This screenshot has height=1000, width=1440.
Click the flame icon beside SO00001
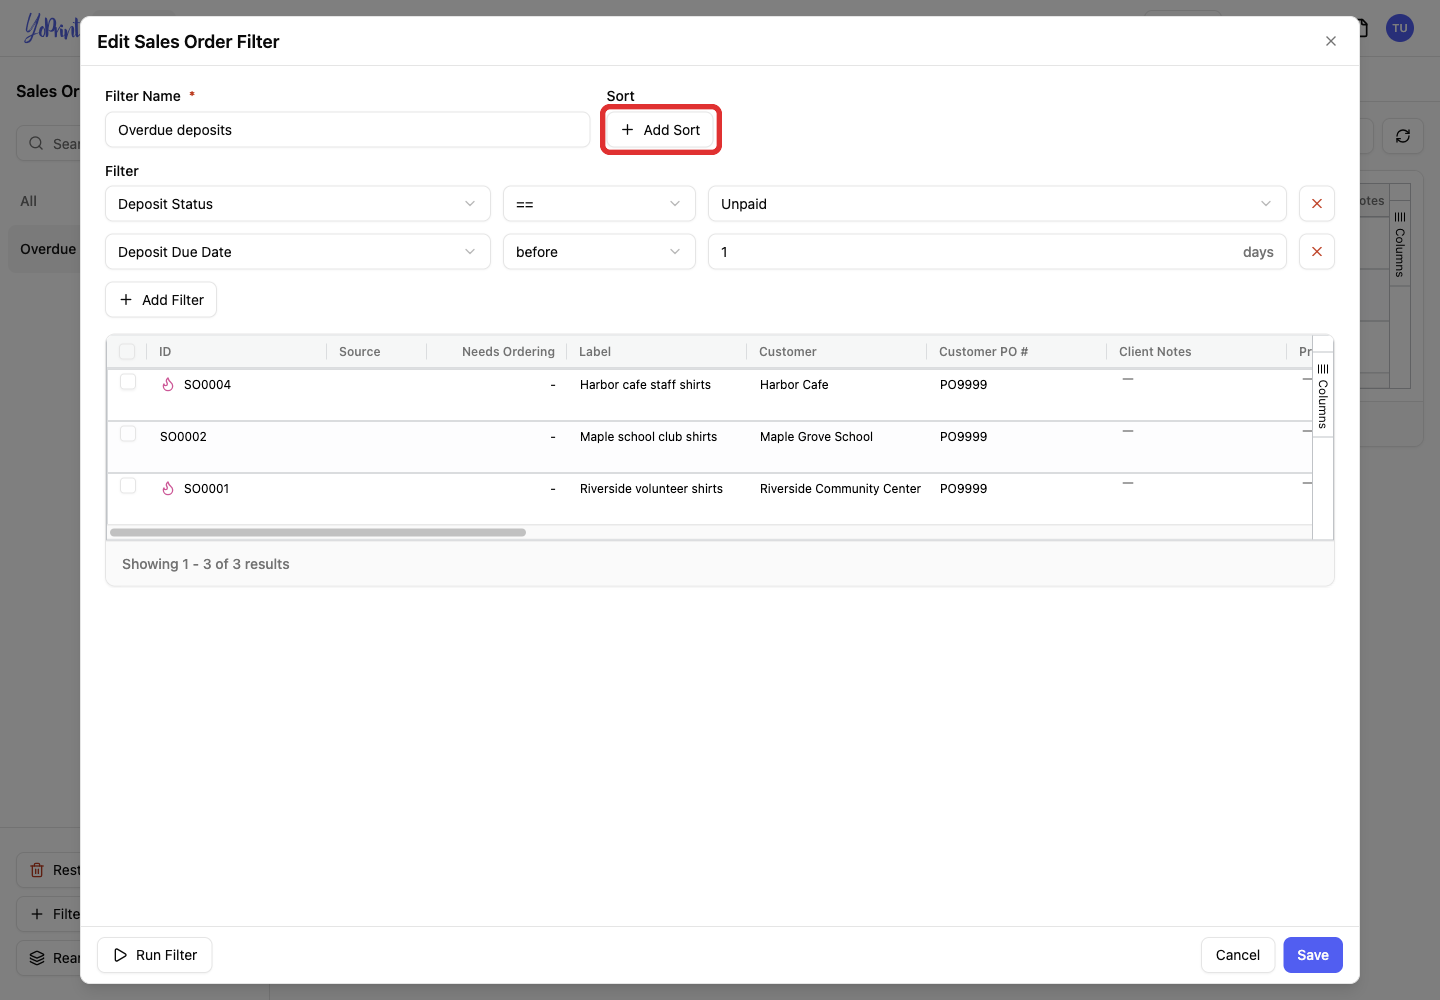pos(168,489)
